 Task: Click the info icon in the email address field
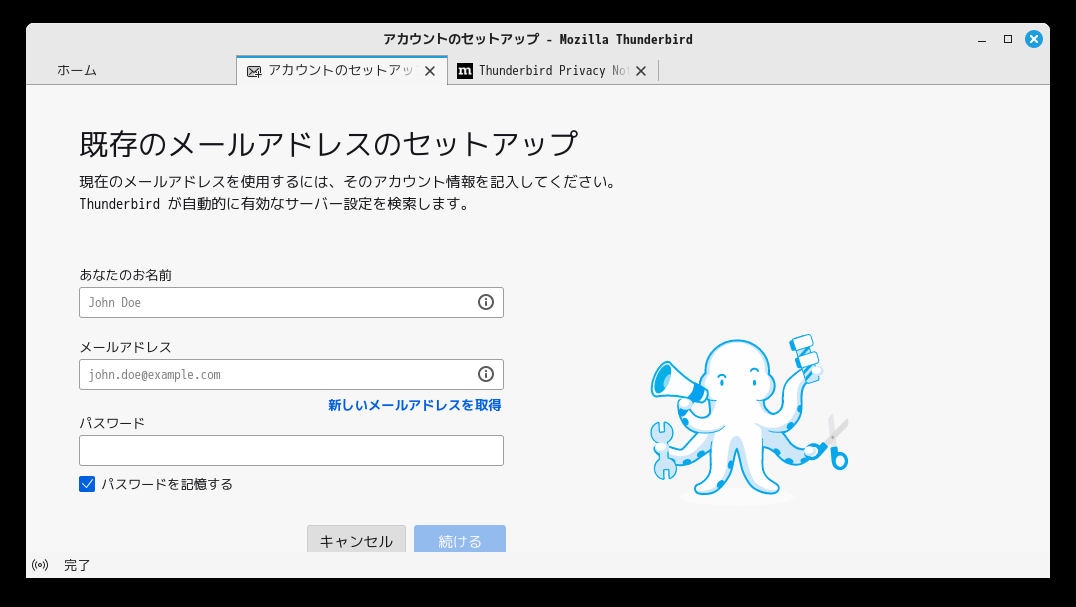[486, 374]
